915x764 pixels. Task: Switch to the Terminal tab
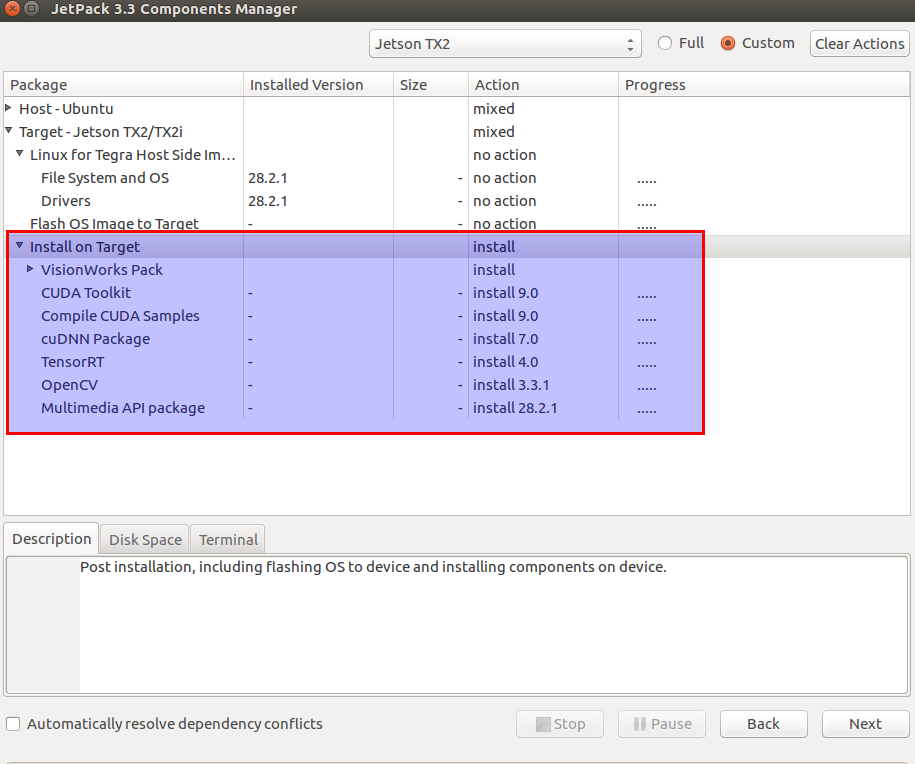(227, 538)
